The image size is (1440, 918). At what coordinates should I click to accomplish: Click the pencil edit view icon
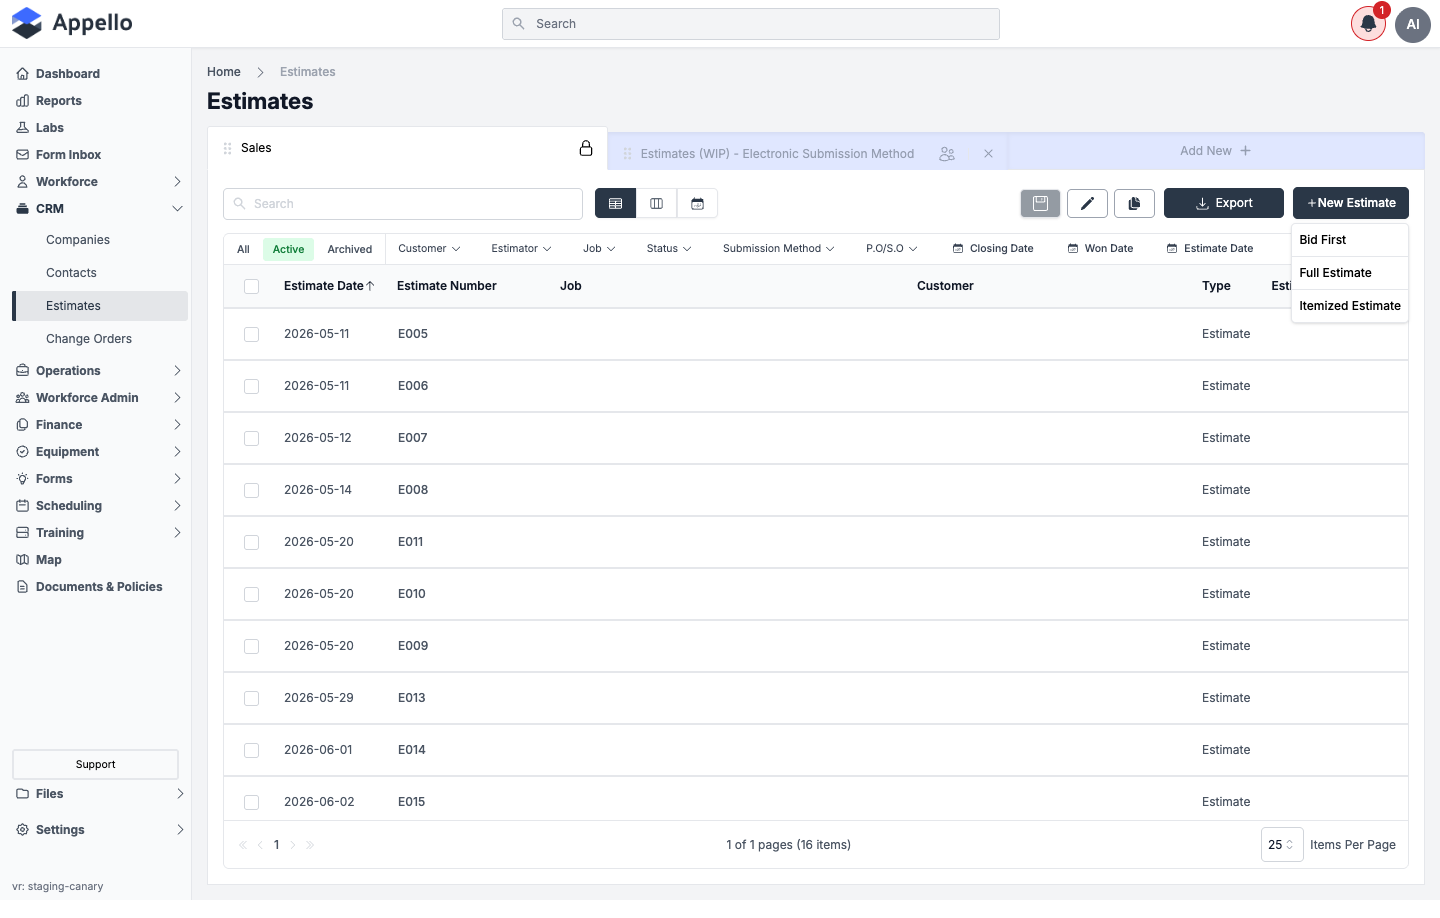tap(1087, 203)
